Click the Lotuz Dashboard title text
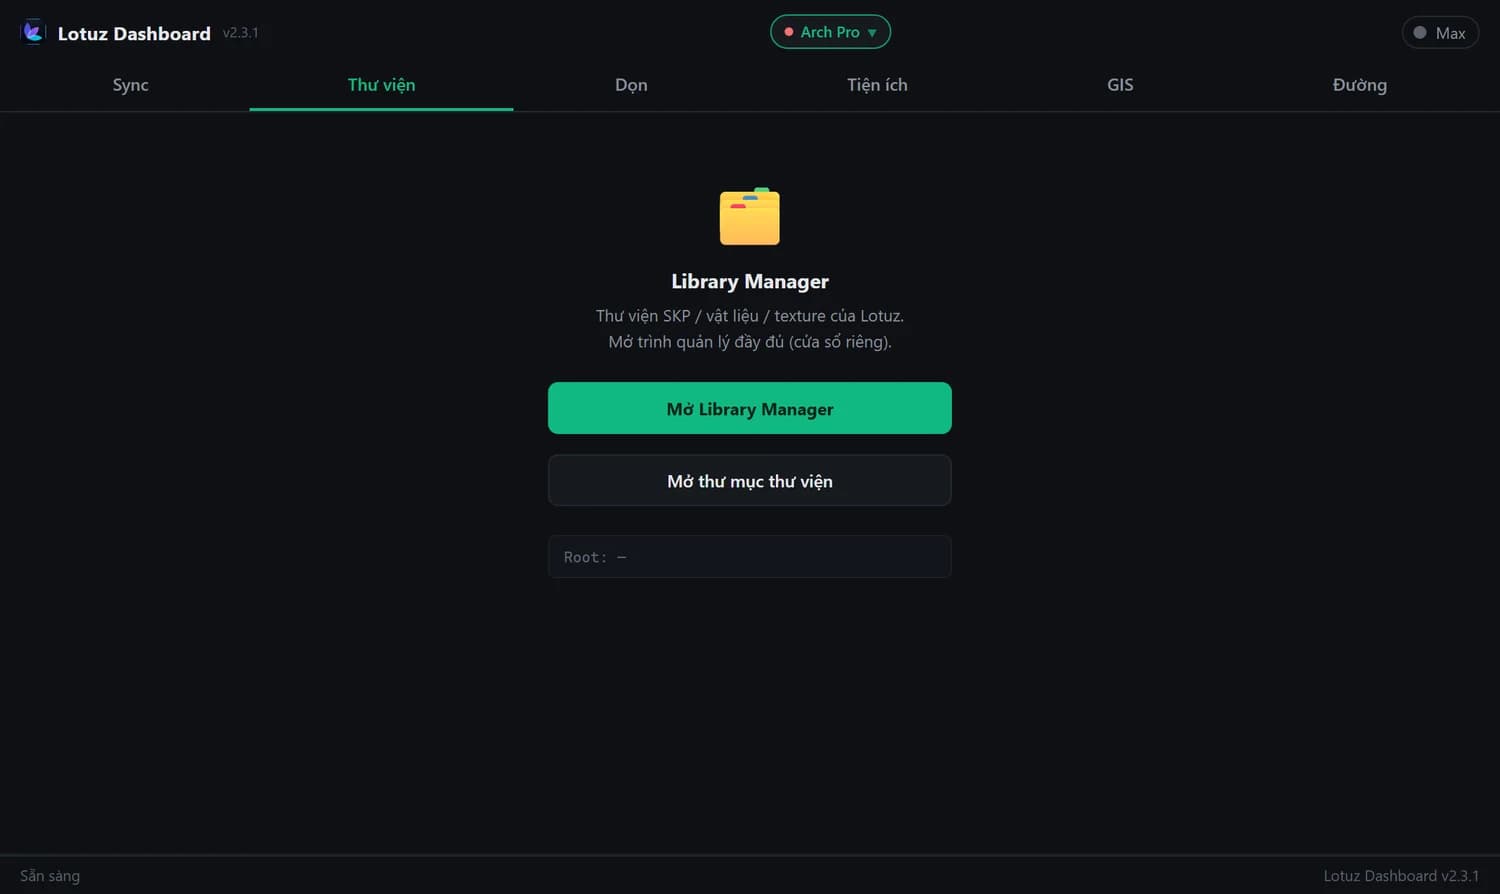The image size is (1500, 894). 134,33
